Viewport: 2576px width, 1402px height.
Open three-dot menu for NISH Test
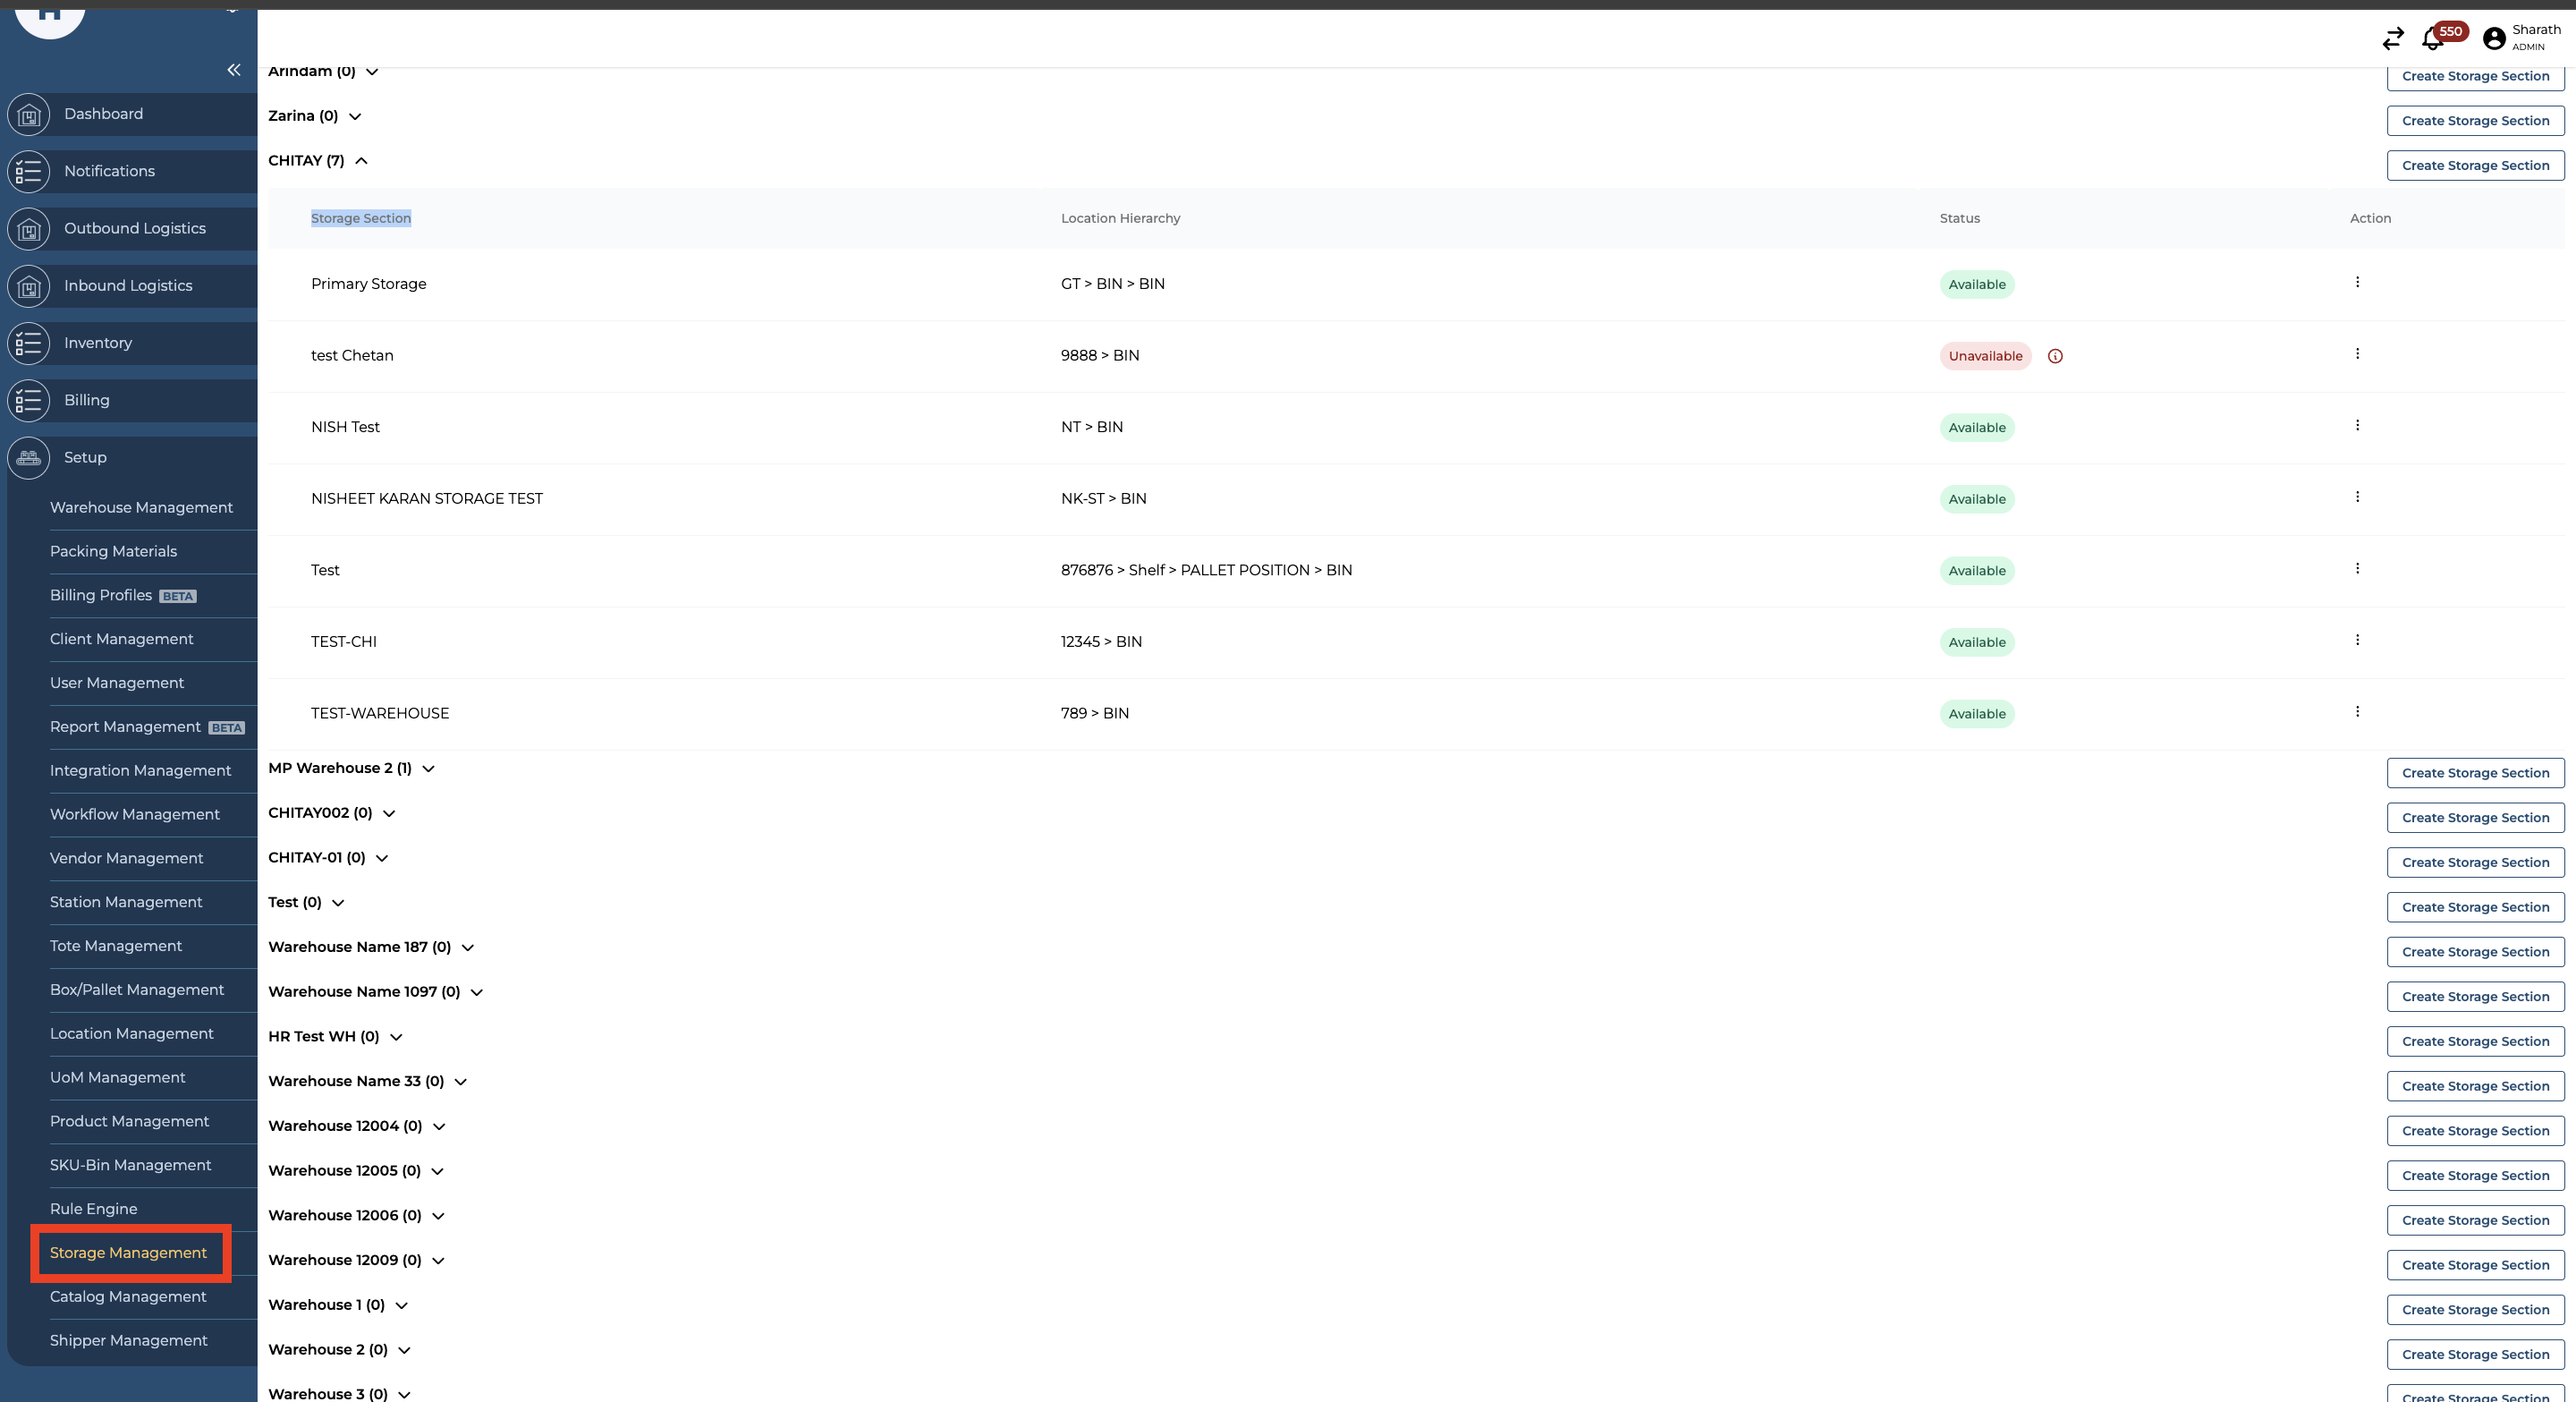(x=2357, y=426)
